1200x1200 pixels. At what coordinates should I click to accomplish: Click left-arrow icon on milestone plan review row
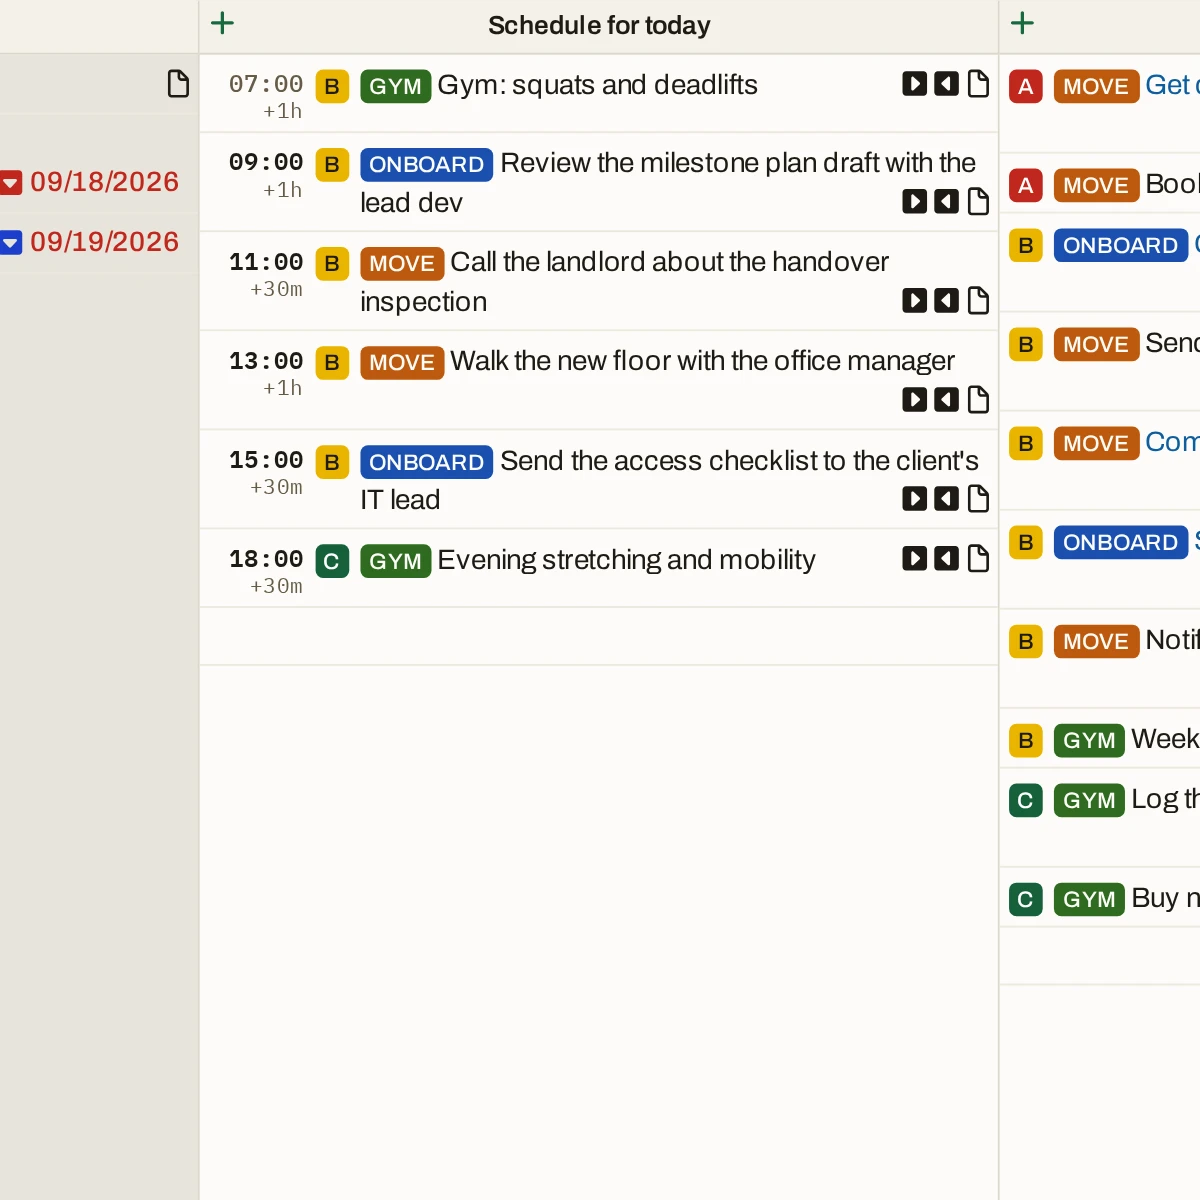pyautogui.click(x=946, y=202)
